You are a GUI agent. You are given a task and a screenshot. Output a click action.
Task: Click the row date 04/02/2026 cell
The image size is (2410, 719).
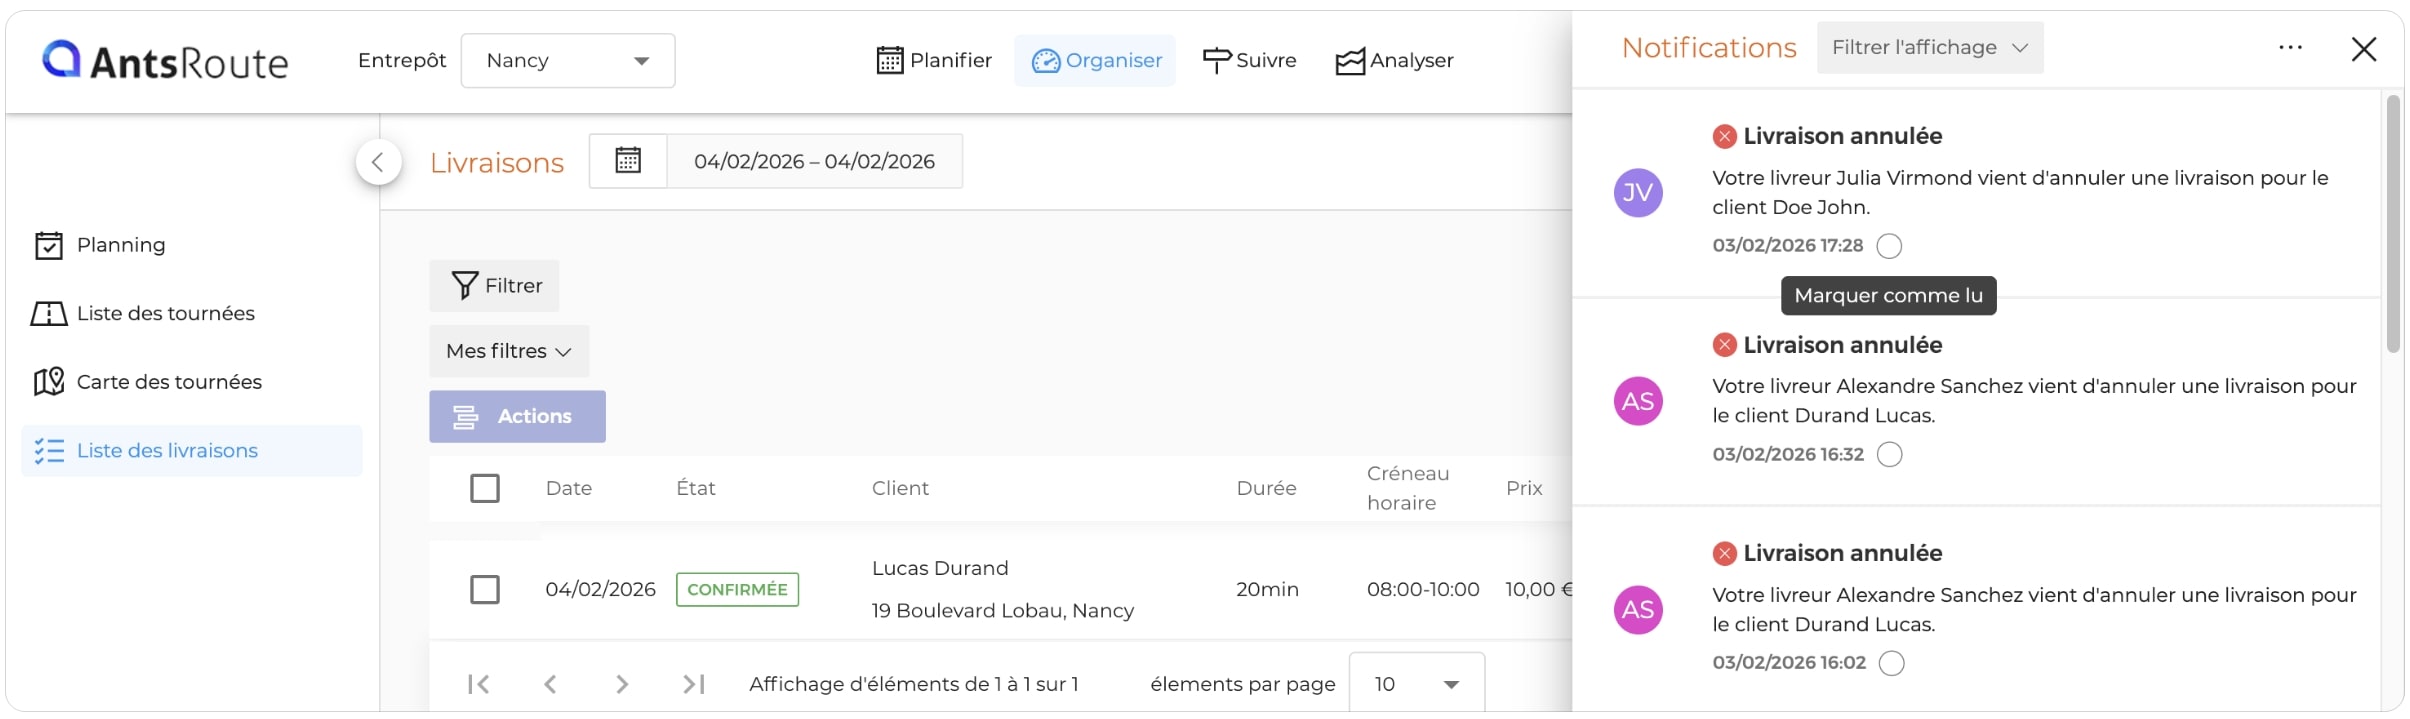[x=600, y=590]
